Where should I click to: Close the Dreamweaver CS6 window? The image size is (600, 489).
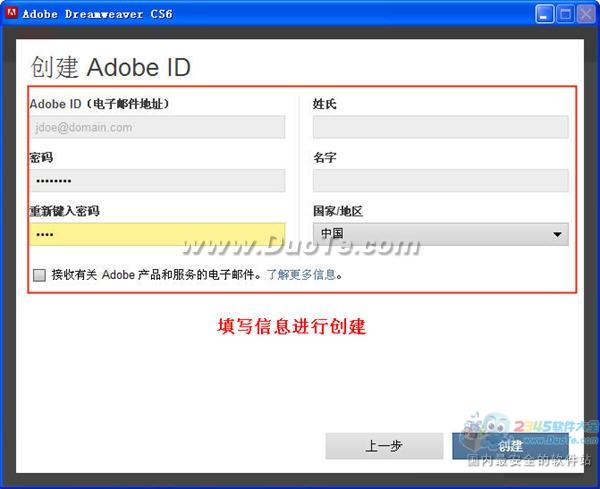point(586,15)
